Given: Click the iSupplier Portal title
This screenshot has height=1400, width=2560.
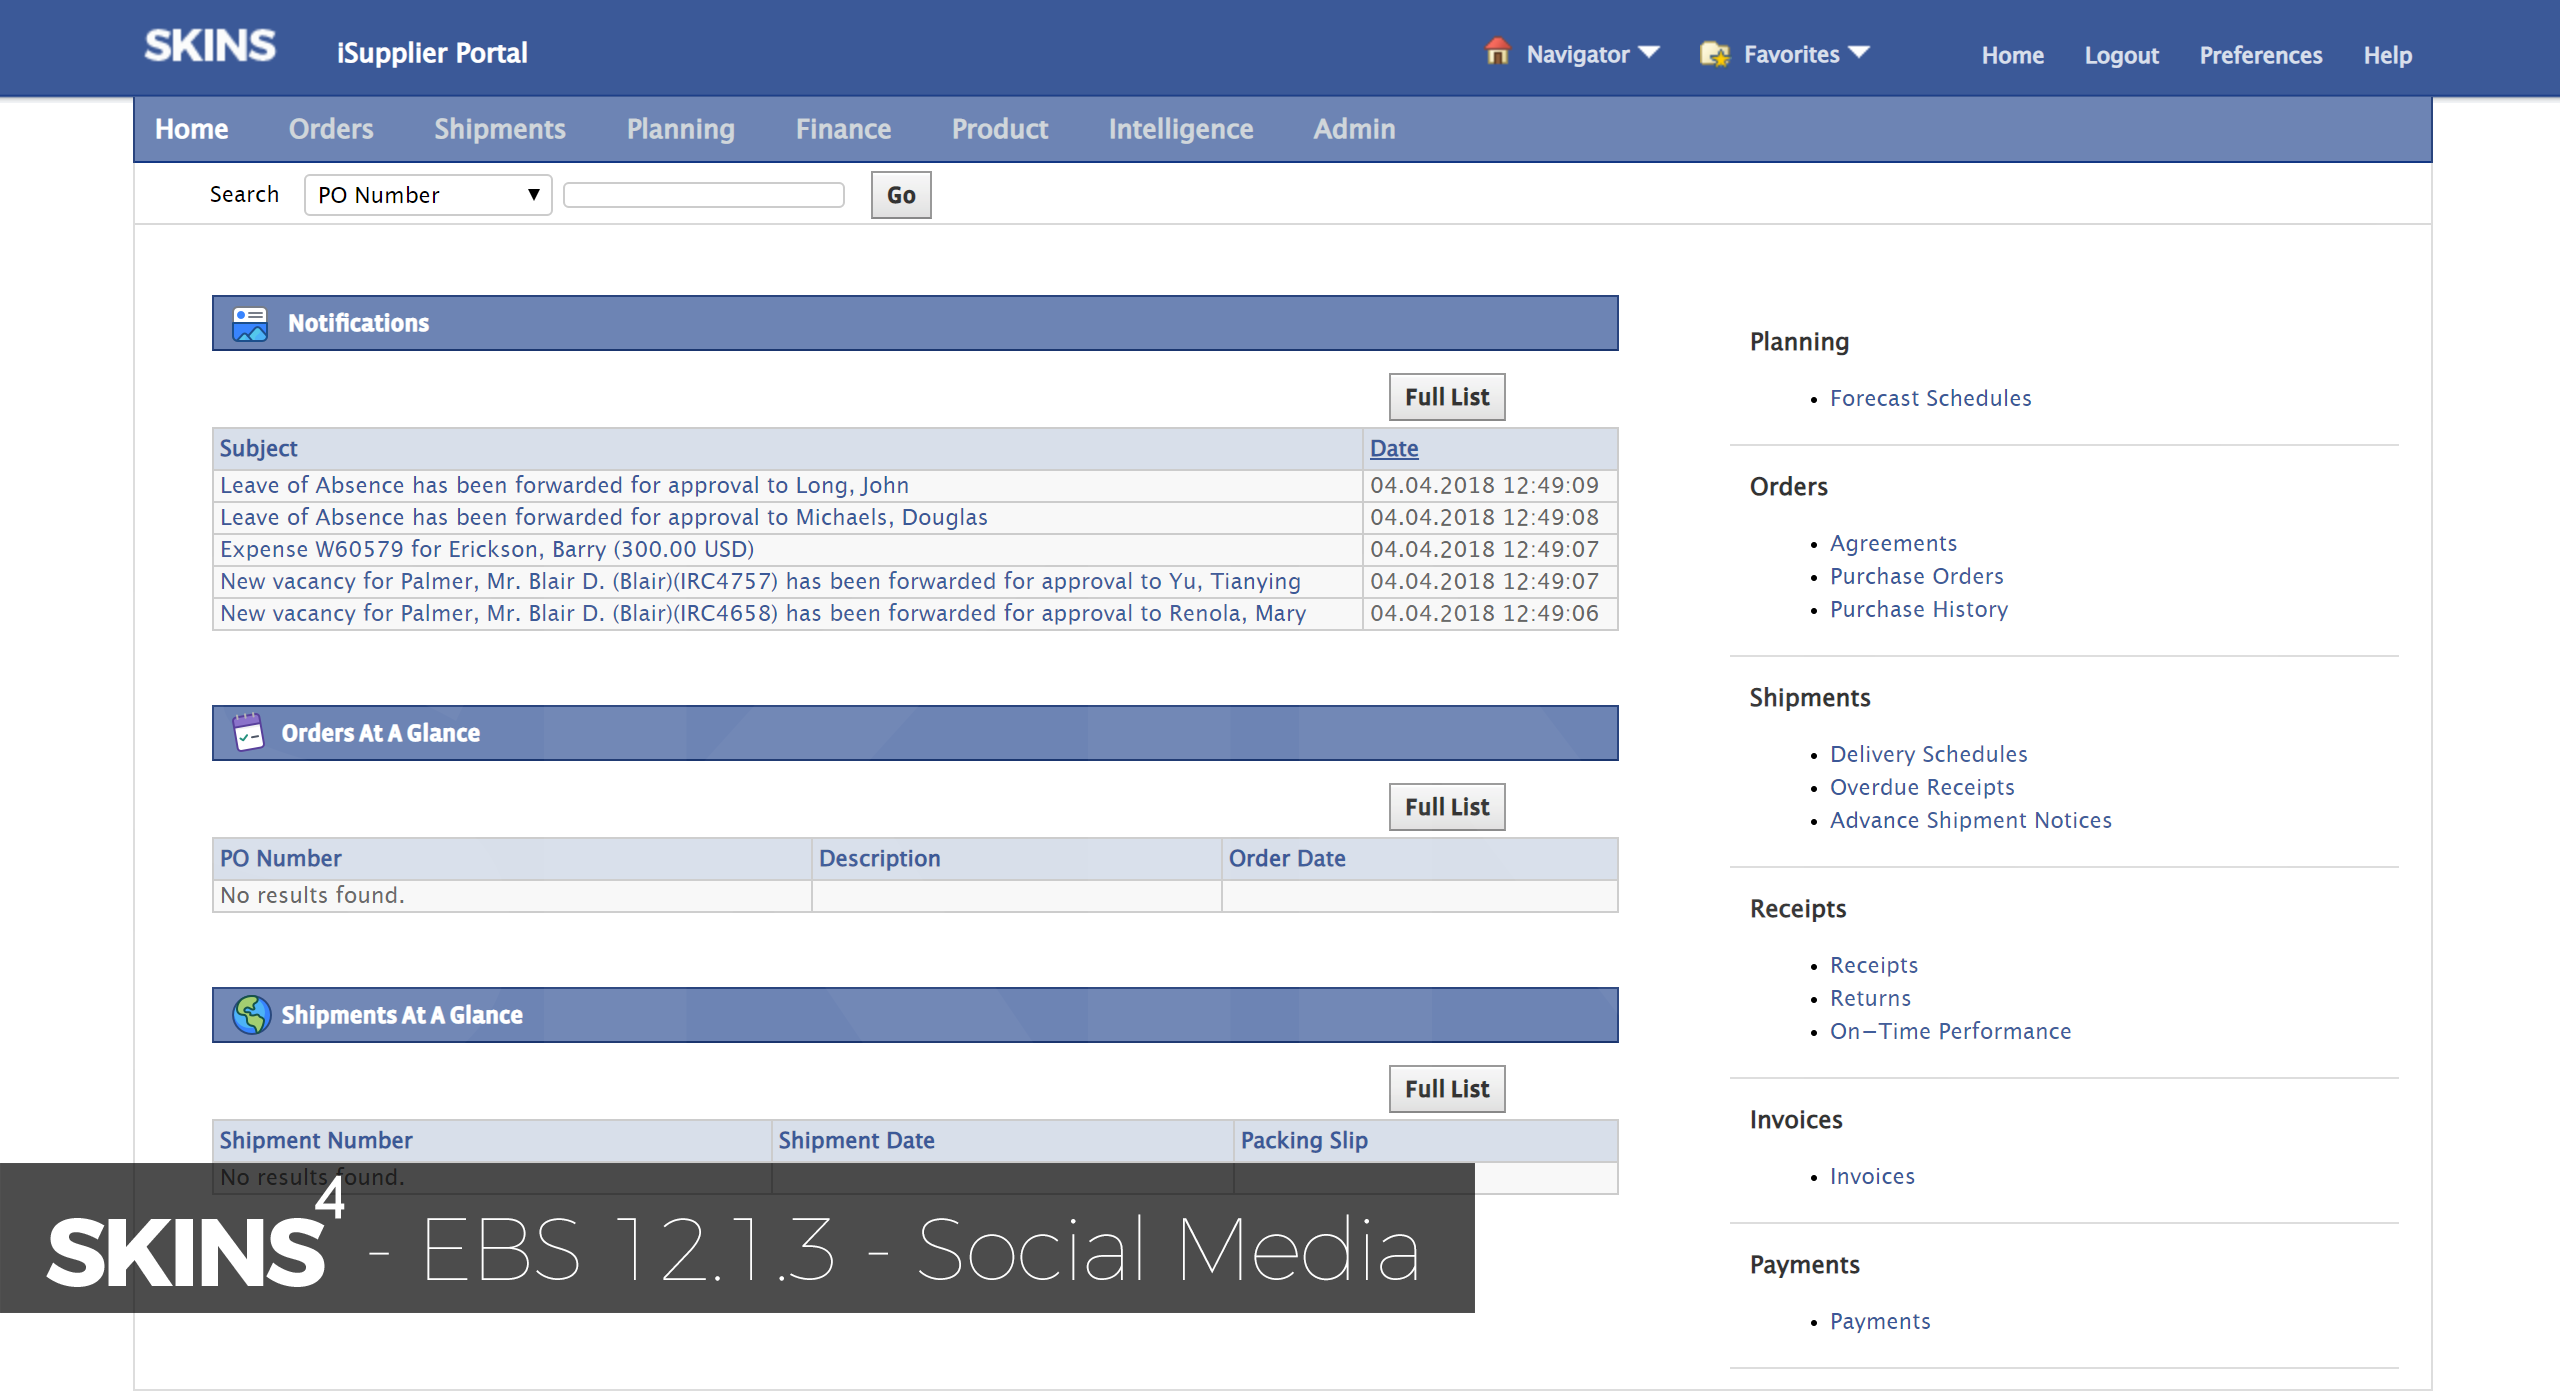Looking at the screenshot, I should pyautogui.click(x=432, y=52).
